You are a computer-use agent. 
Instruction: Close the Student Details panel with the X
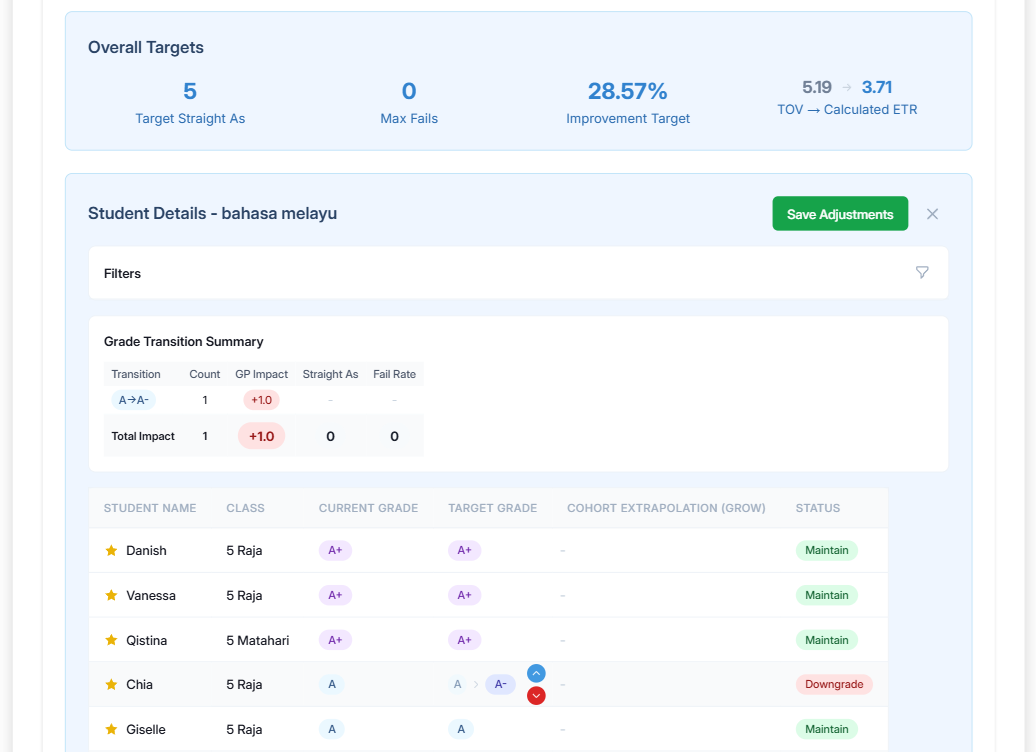coord(932,213)
